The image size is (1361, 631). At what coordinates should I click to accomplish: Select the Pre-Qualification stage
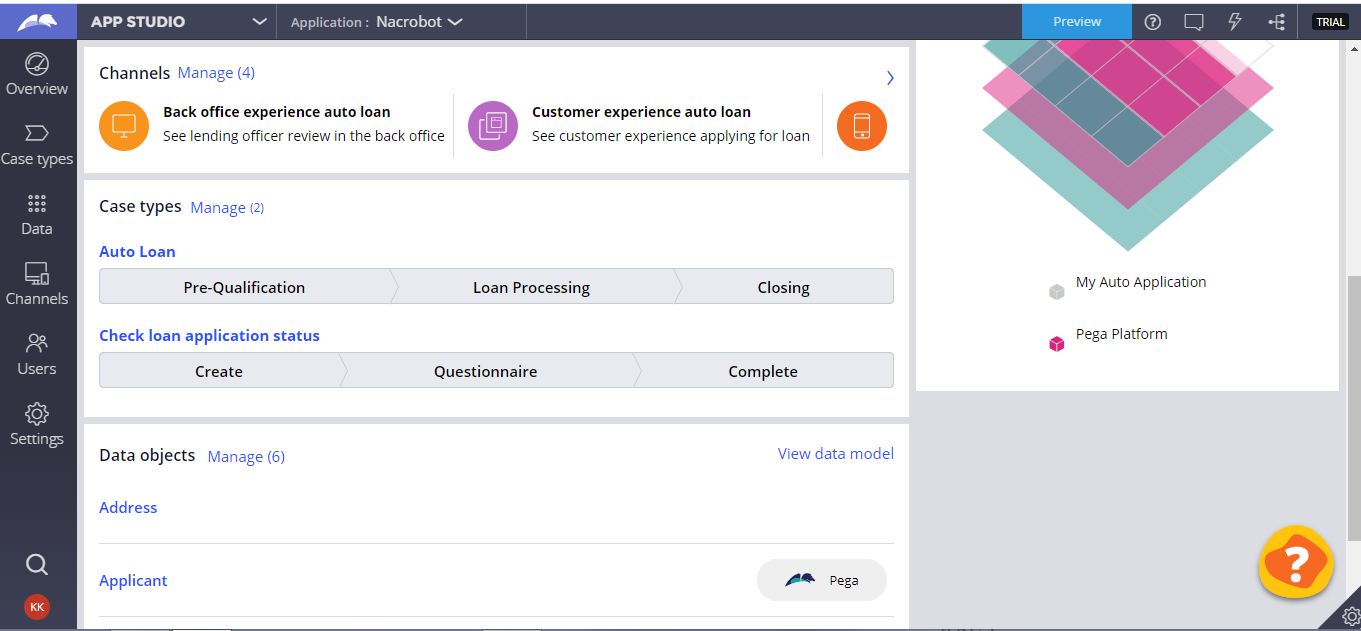point(244,287)
